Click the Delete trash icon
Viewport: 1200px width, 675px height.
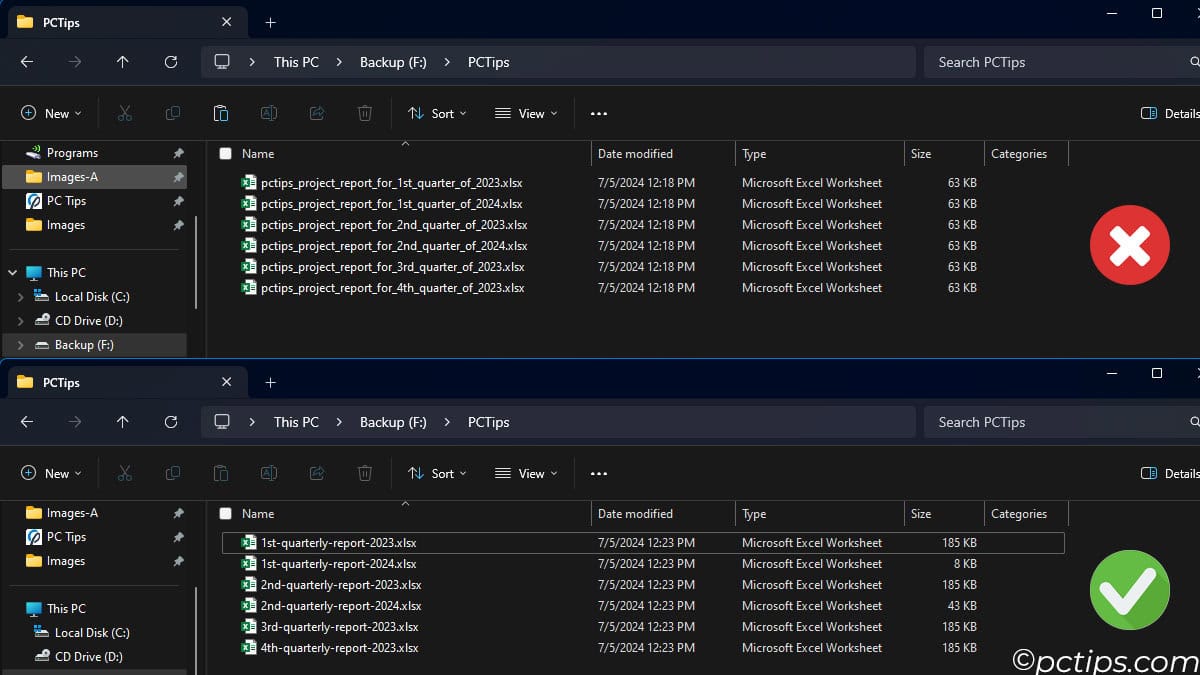click(364, 113)
